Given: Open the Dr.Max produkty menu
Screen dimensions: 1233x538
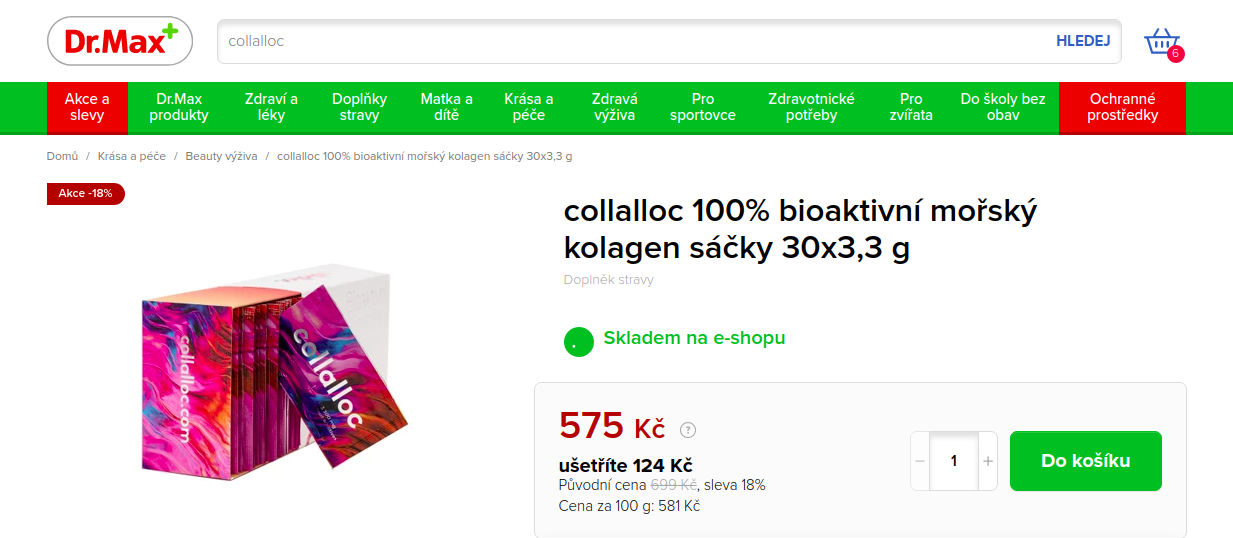Looking at the screenshot, I should tap(179, 107).
